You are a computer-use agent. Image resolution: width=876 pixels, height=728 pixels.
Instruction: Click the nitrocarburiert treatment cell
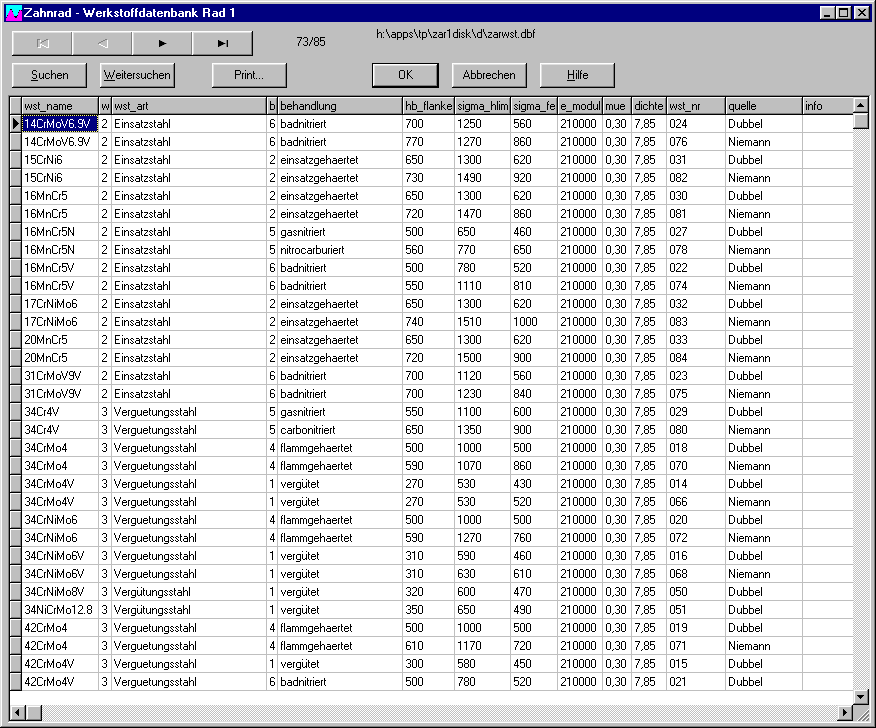(340, 250)
